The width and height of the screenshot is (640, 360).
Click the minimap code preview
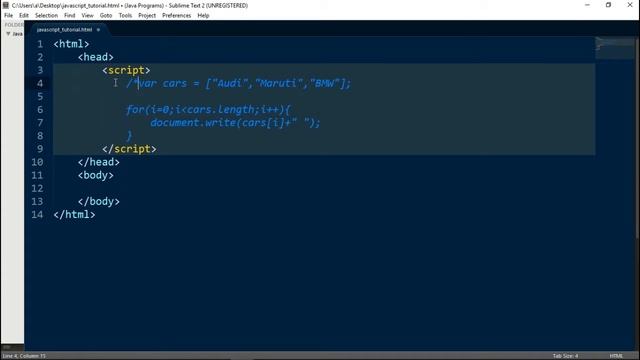pyautogui.click(x=615, y=48)
